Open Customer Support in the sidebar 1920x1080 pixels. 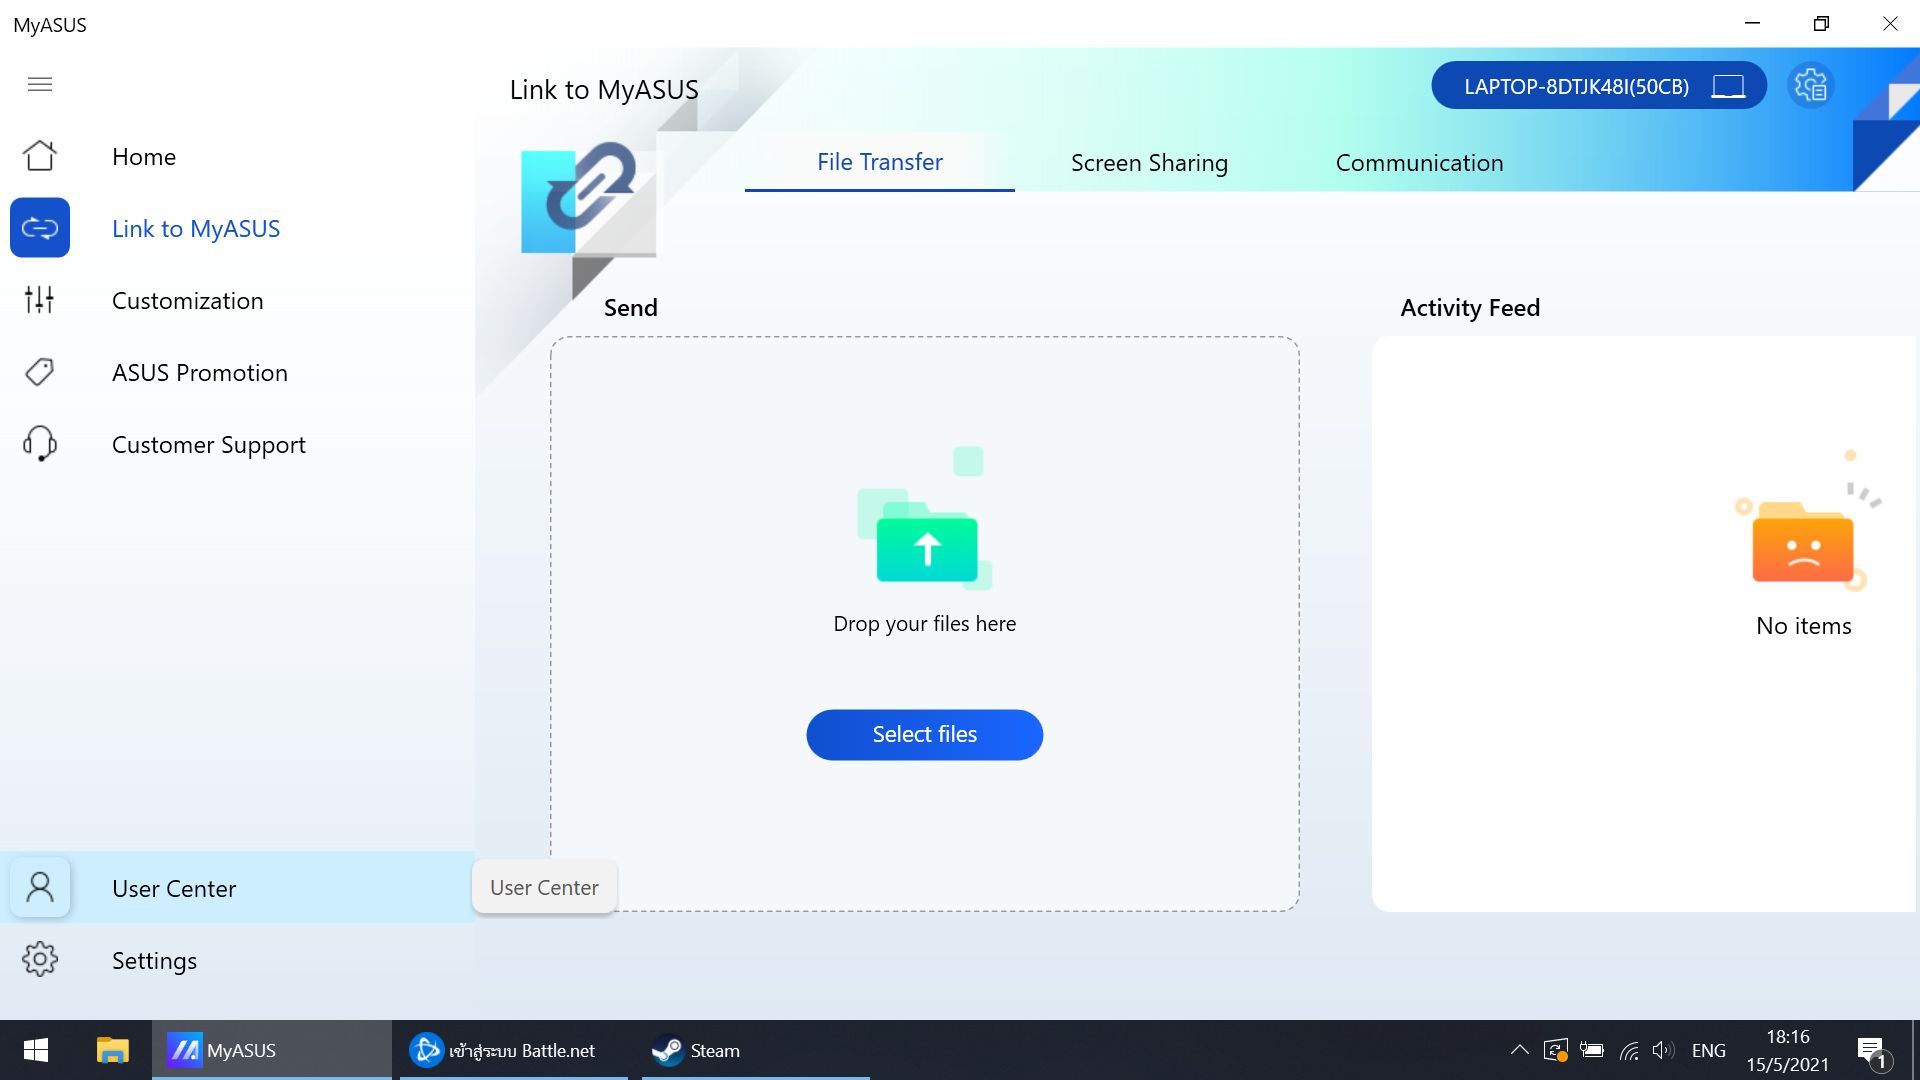(x=209, y=445)
